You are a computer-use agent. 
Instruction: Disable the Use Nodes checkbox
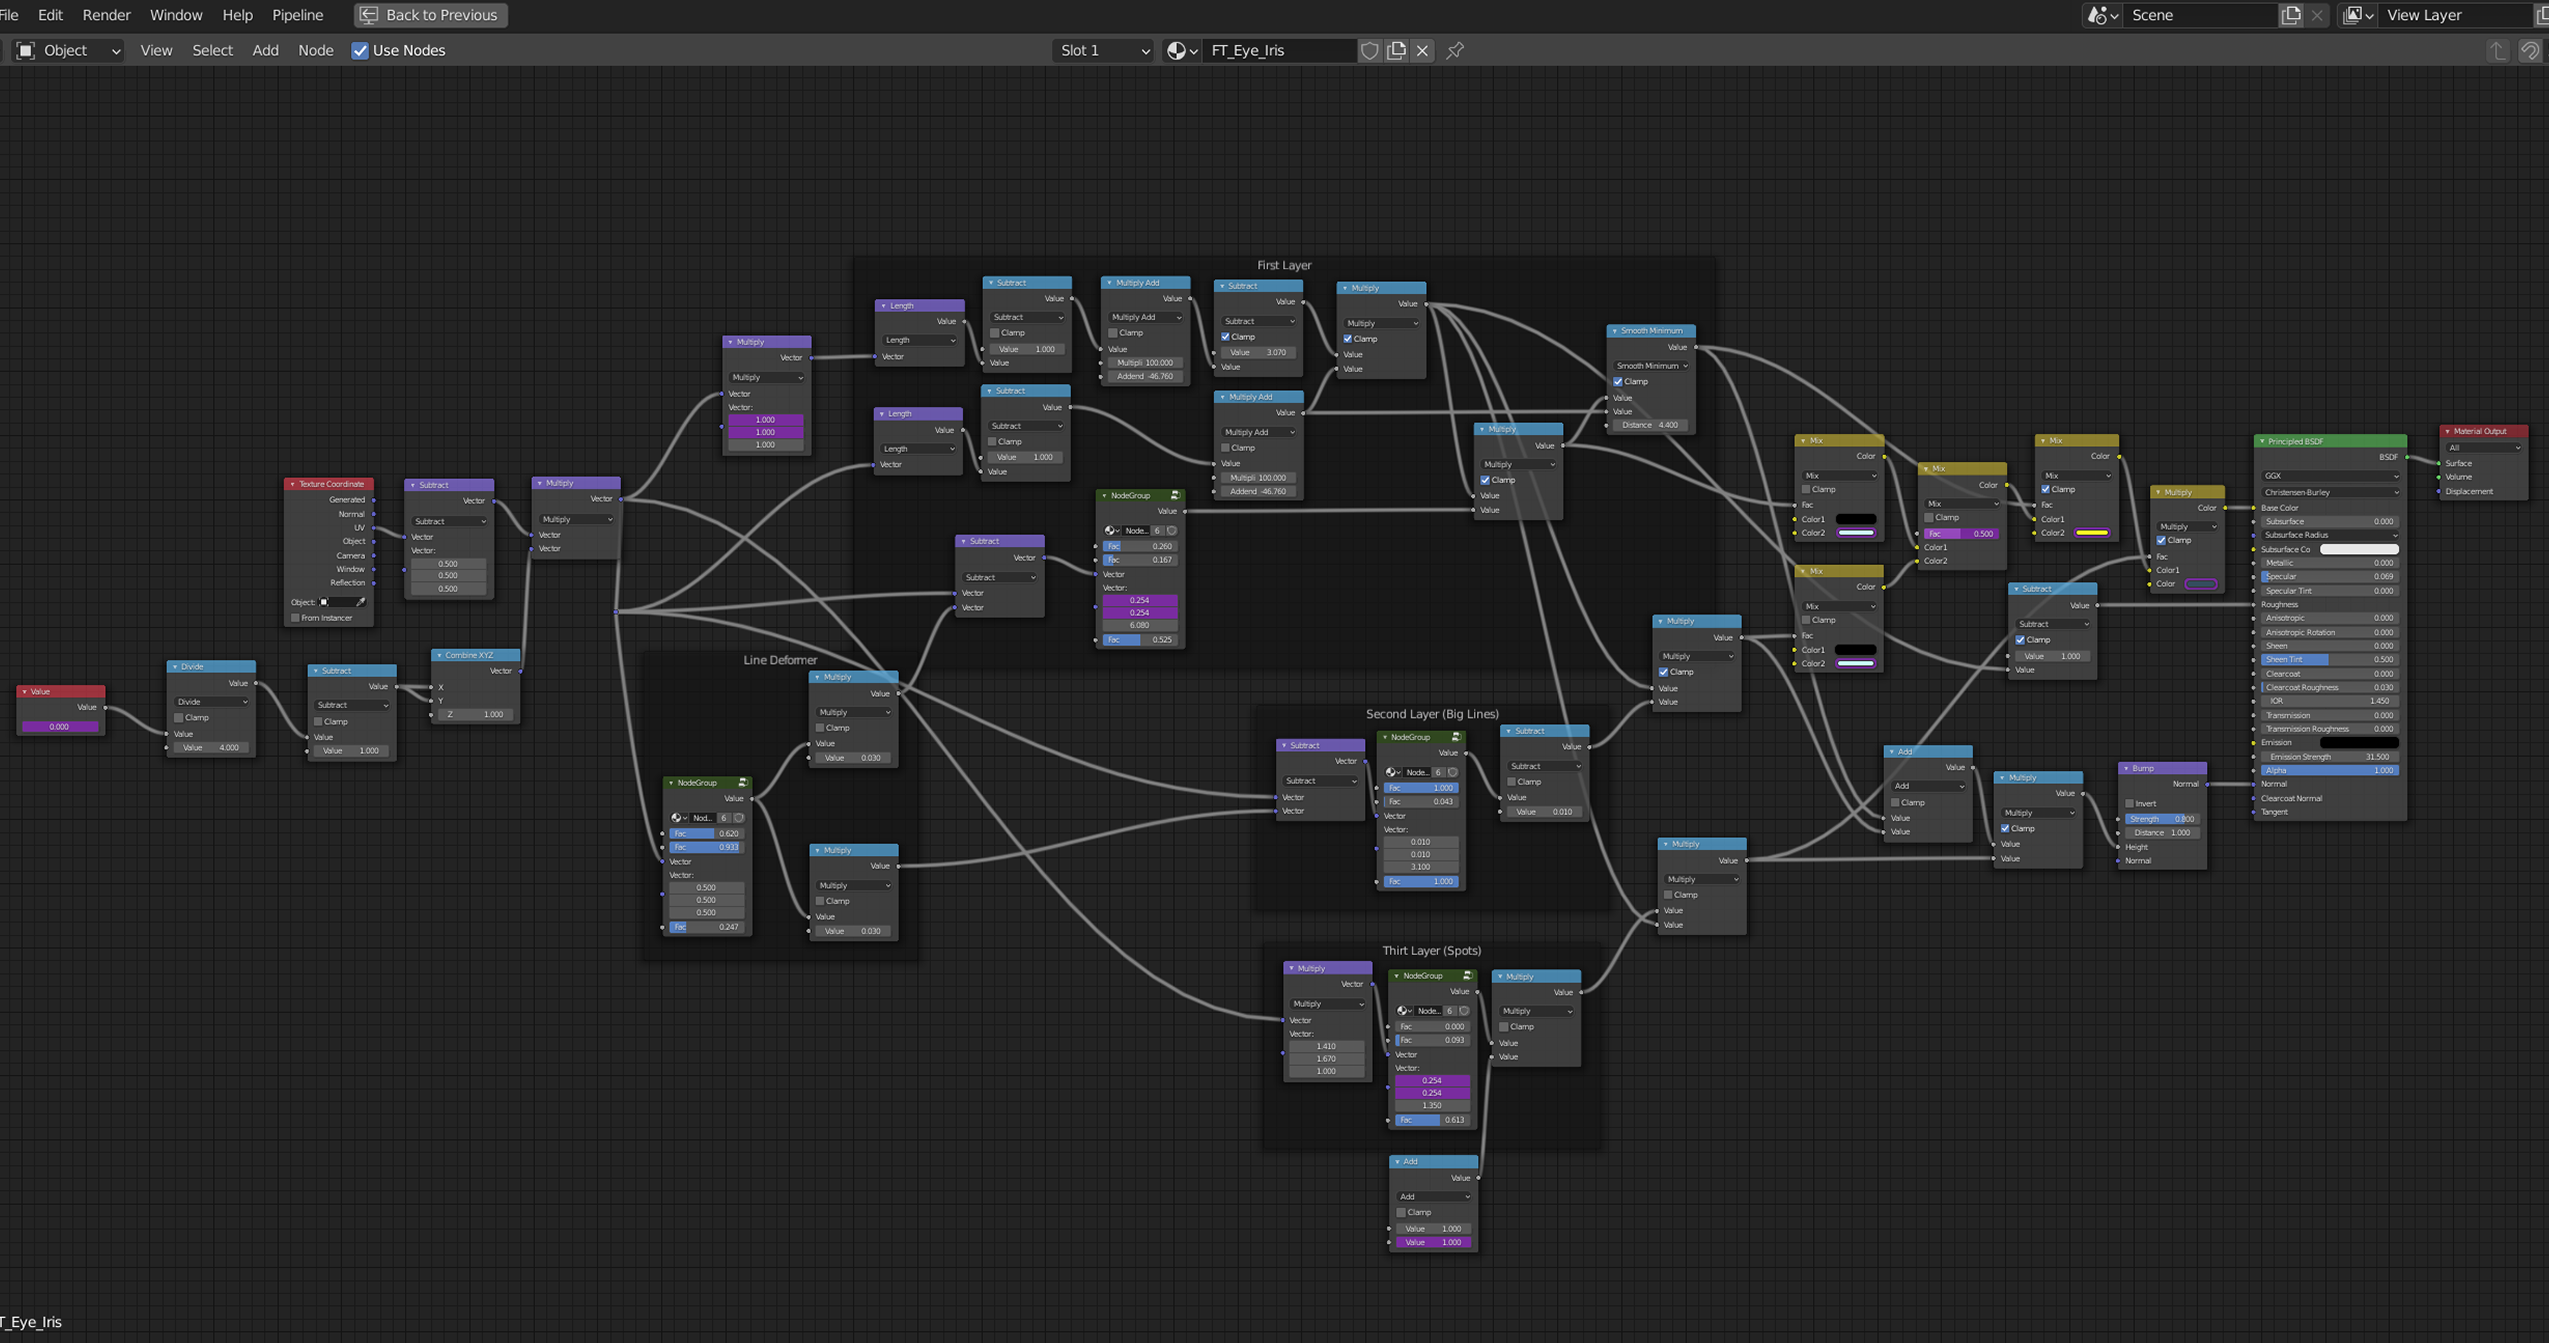(359, 50)
